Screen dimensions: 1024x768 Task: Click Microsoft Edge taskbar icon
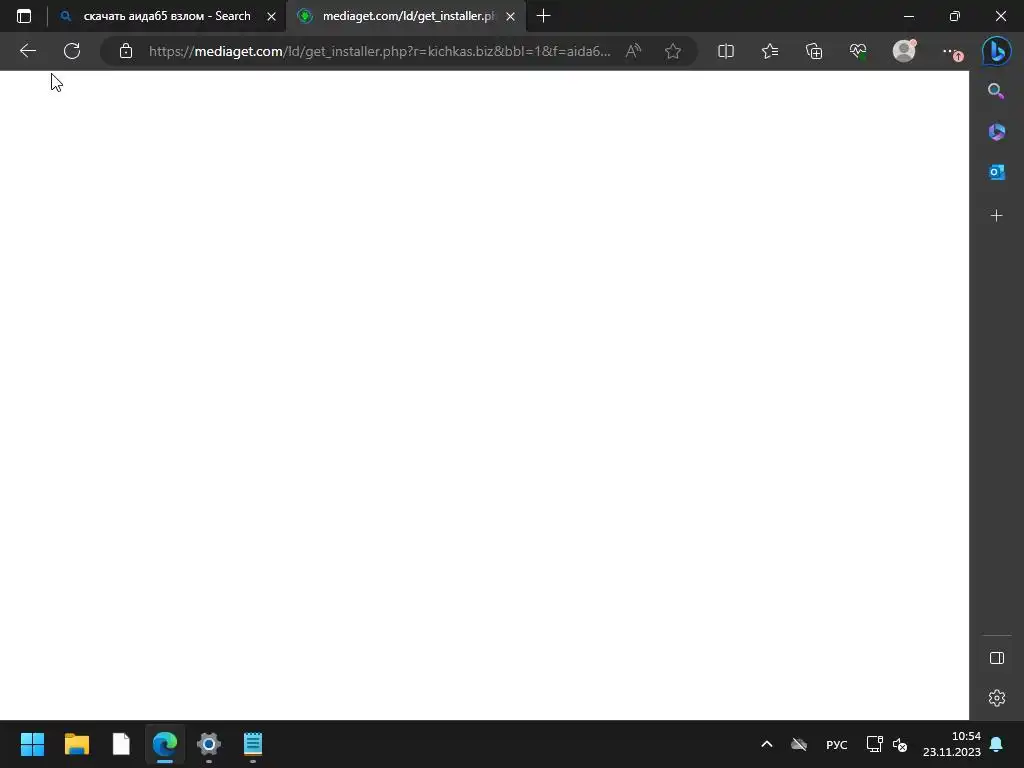[165, 744]
